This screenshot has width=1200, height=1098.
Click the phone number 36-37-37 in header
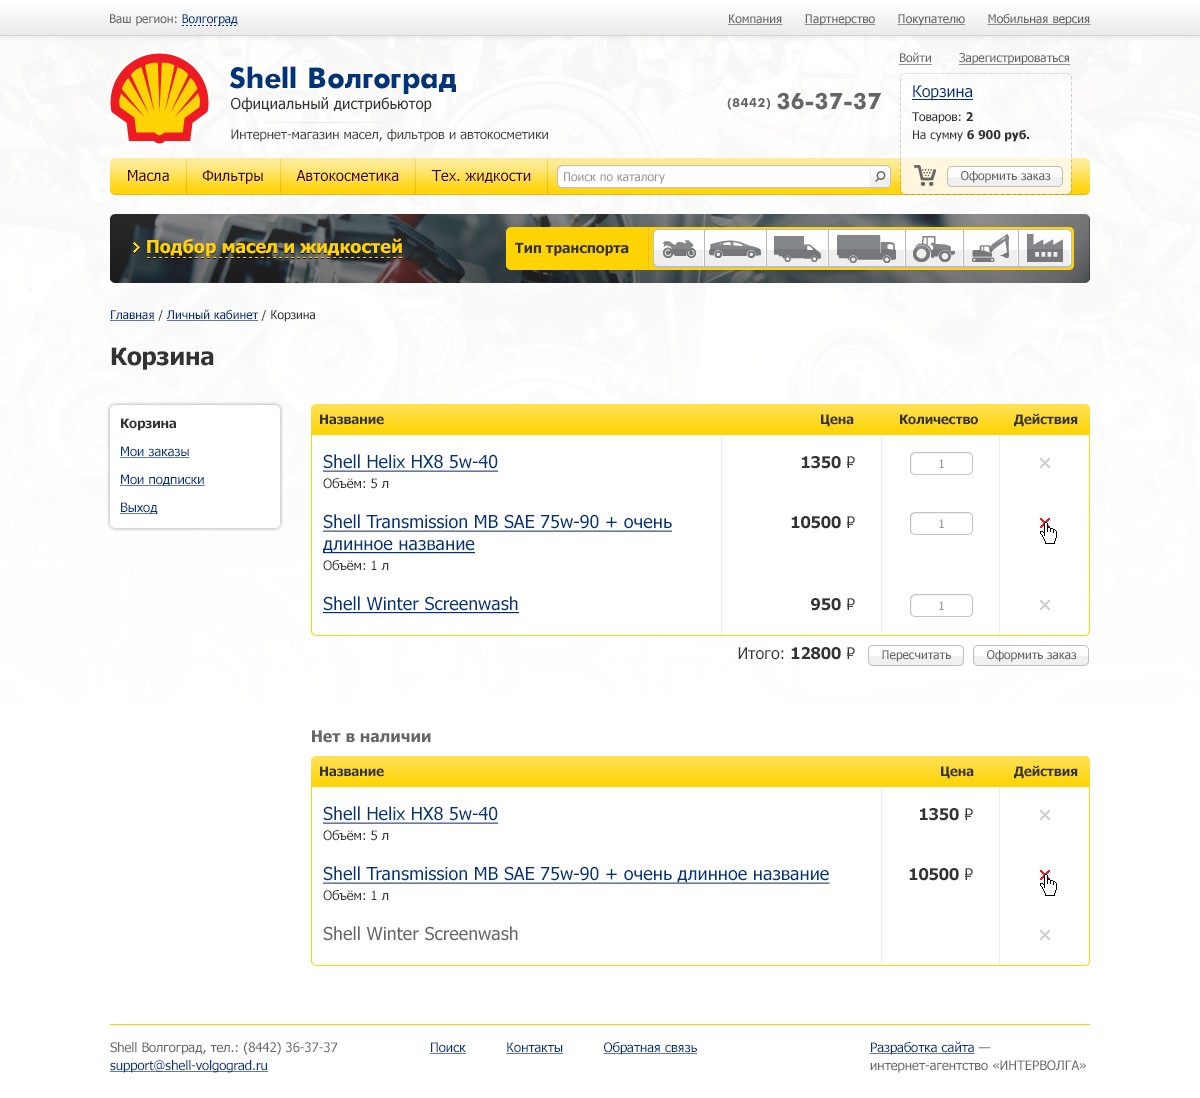click(x=828, y=101)
